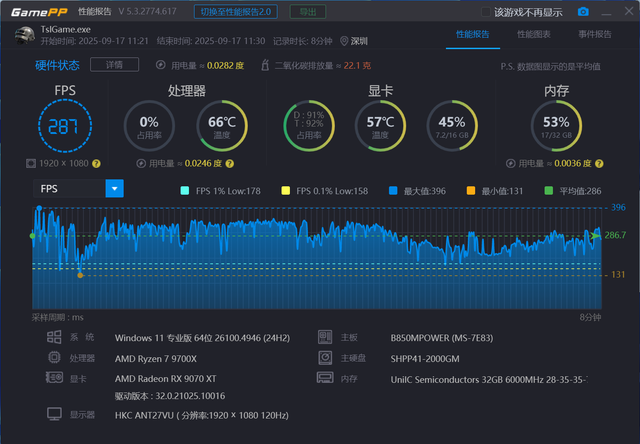Switch to the 性能报告 tab

click(x=473, y=34)
